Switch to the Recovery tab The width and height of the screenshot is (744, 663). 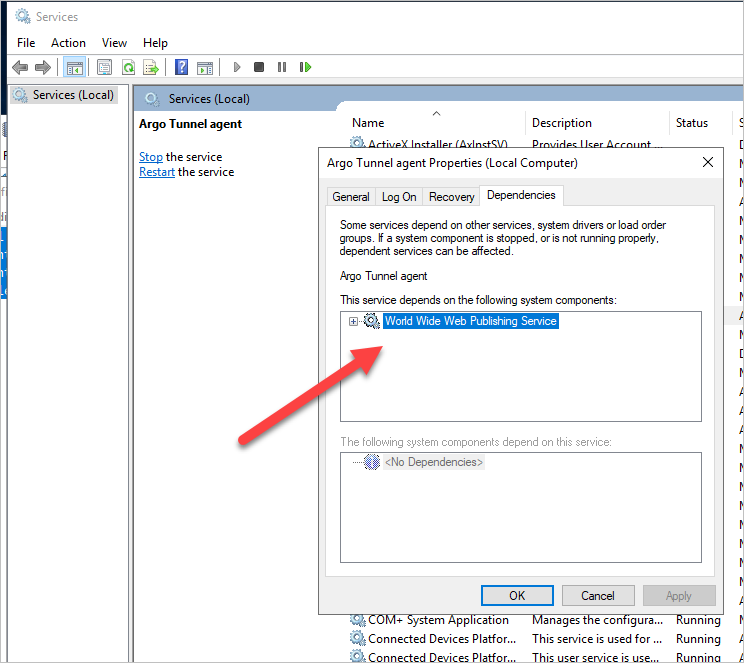451,196
